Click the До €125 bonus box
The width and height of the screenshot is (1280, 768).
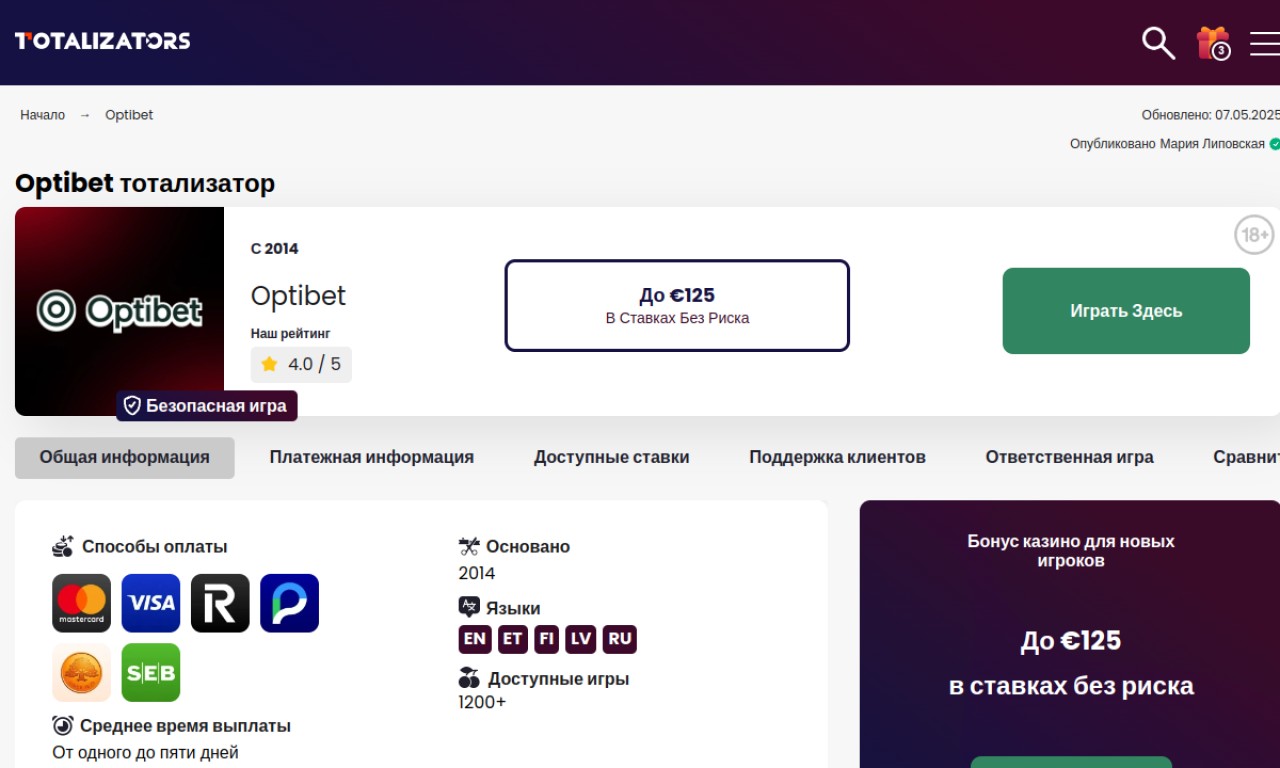coord(677,306)
